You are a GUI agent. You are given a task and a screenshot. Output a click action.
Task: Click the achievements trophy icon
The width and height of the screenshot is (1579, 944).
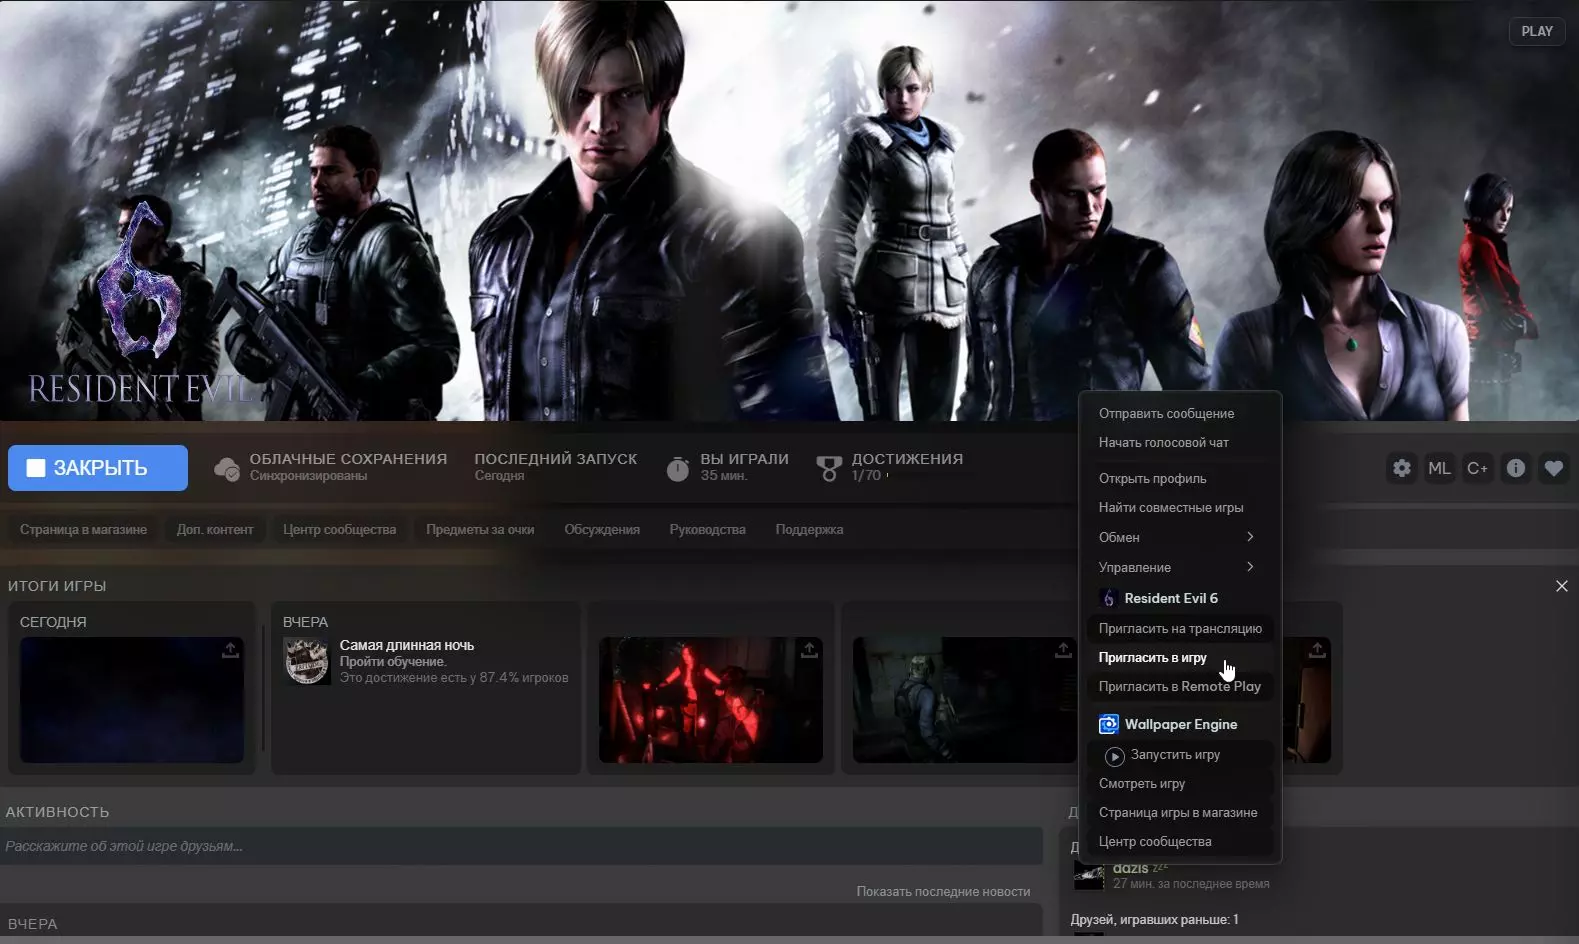pos(829,468)
